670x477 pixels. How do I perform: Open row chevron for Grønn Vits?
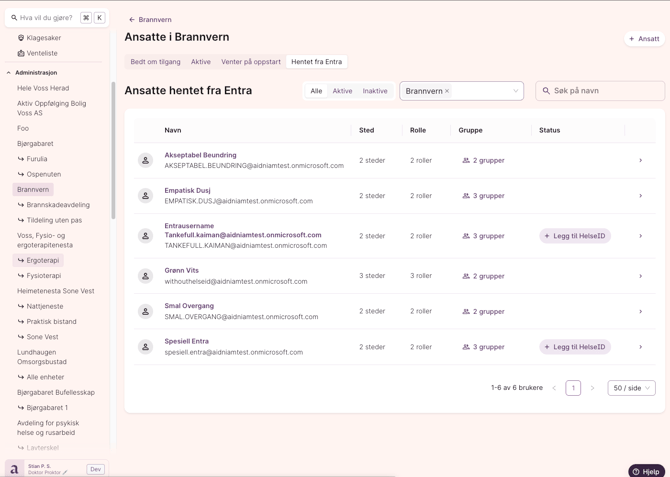641,276
